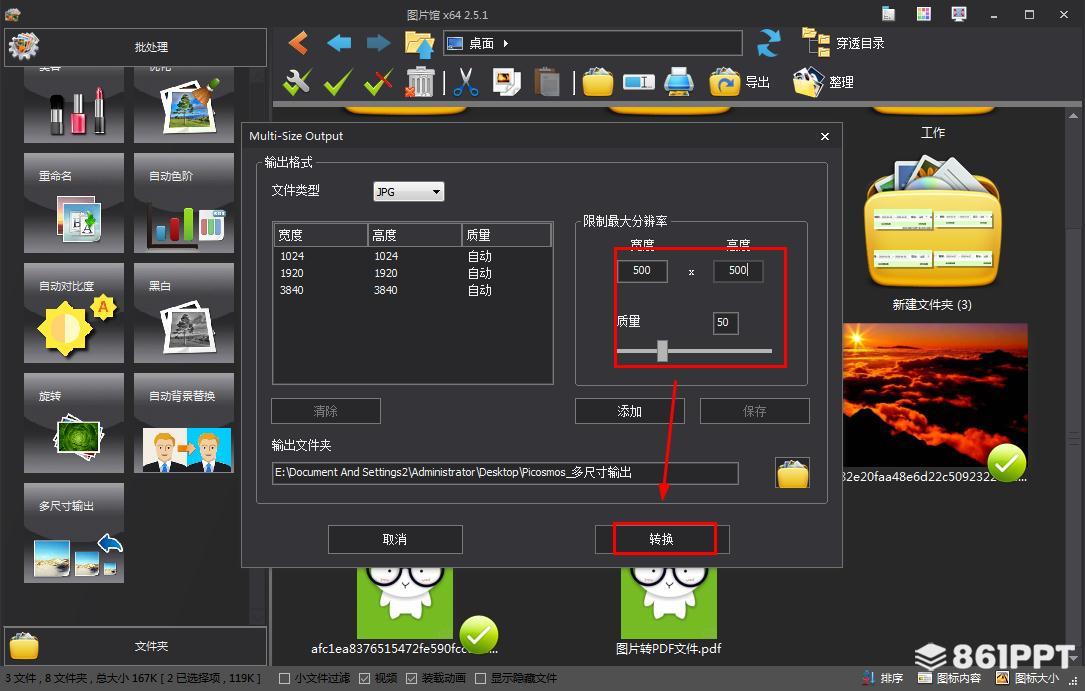The height and width of the screenshot is (691, 1085).
Task: Click the 质量 column header in size list
Action: pyautogui.click(x=507, y=235)
